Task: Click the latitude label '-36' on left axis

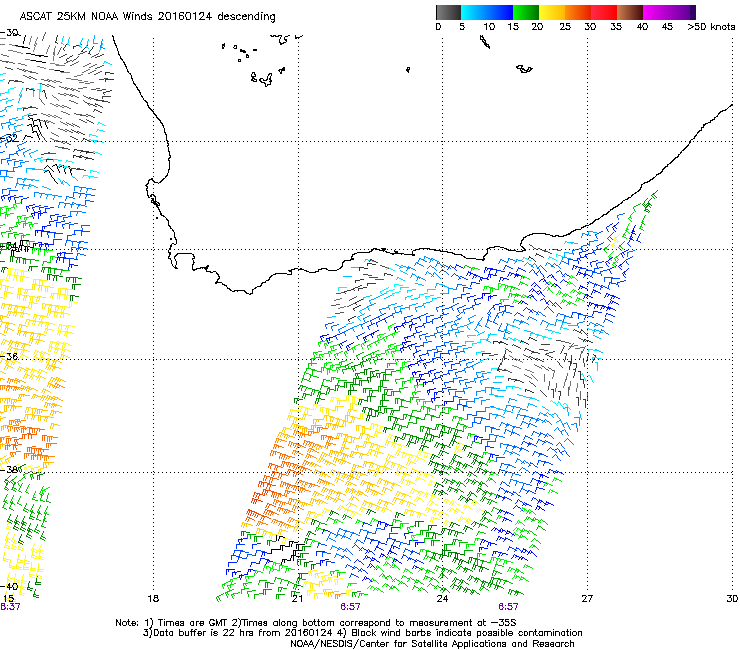Action: [x=9, y=356]
